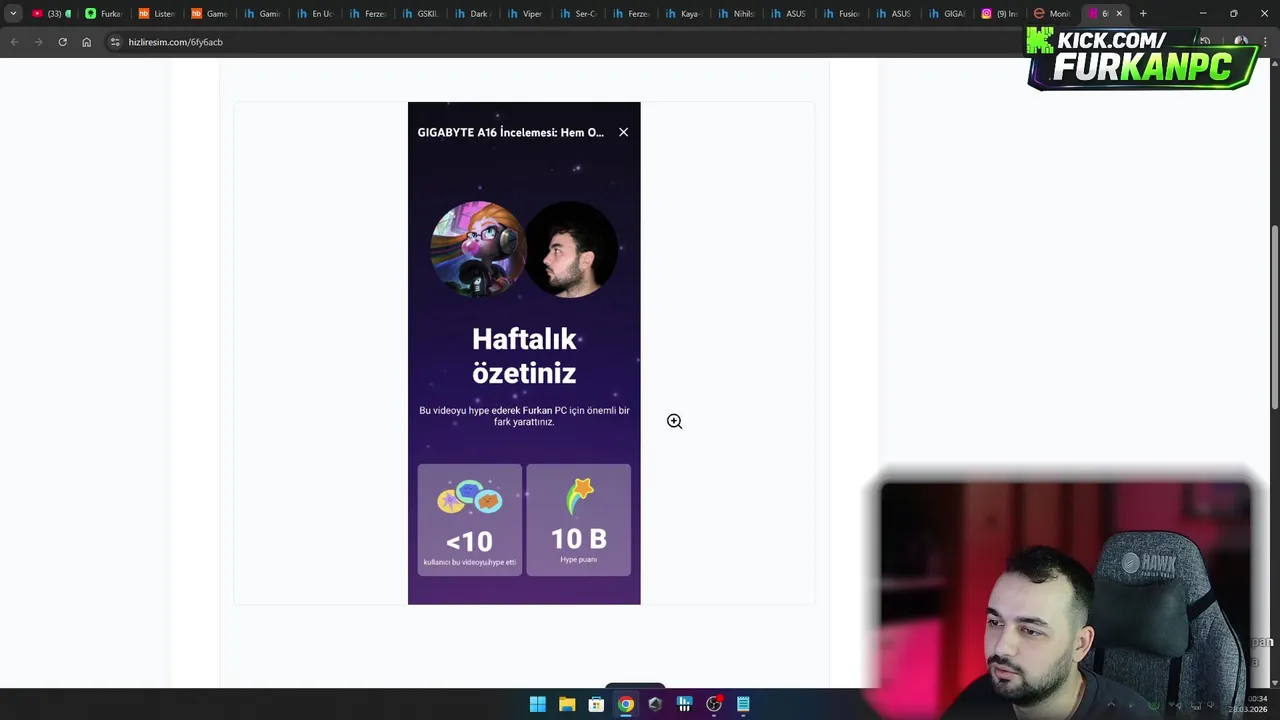
Task: Open the Game browser tab
Action: (210, 14)
